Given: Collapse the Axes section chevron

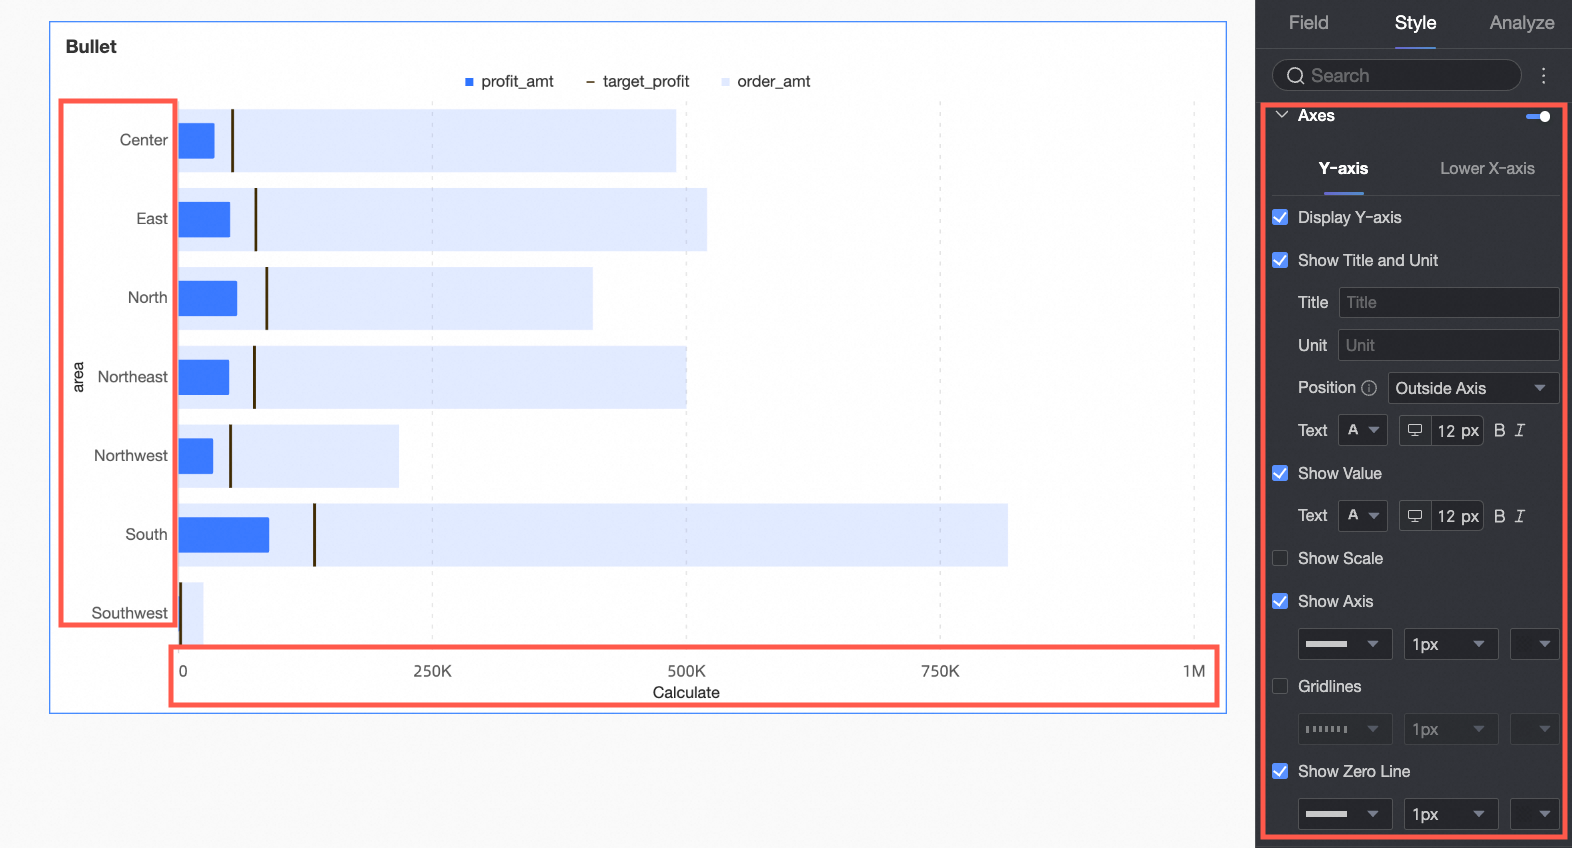Looking at the screenshot, I should (x=1282, y=115).
